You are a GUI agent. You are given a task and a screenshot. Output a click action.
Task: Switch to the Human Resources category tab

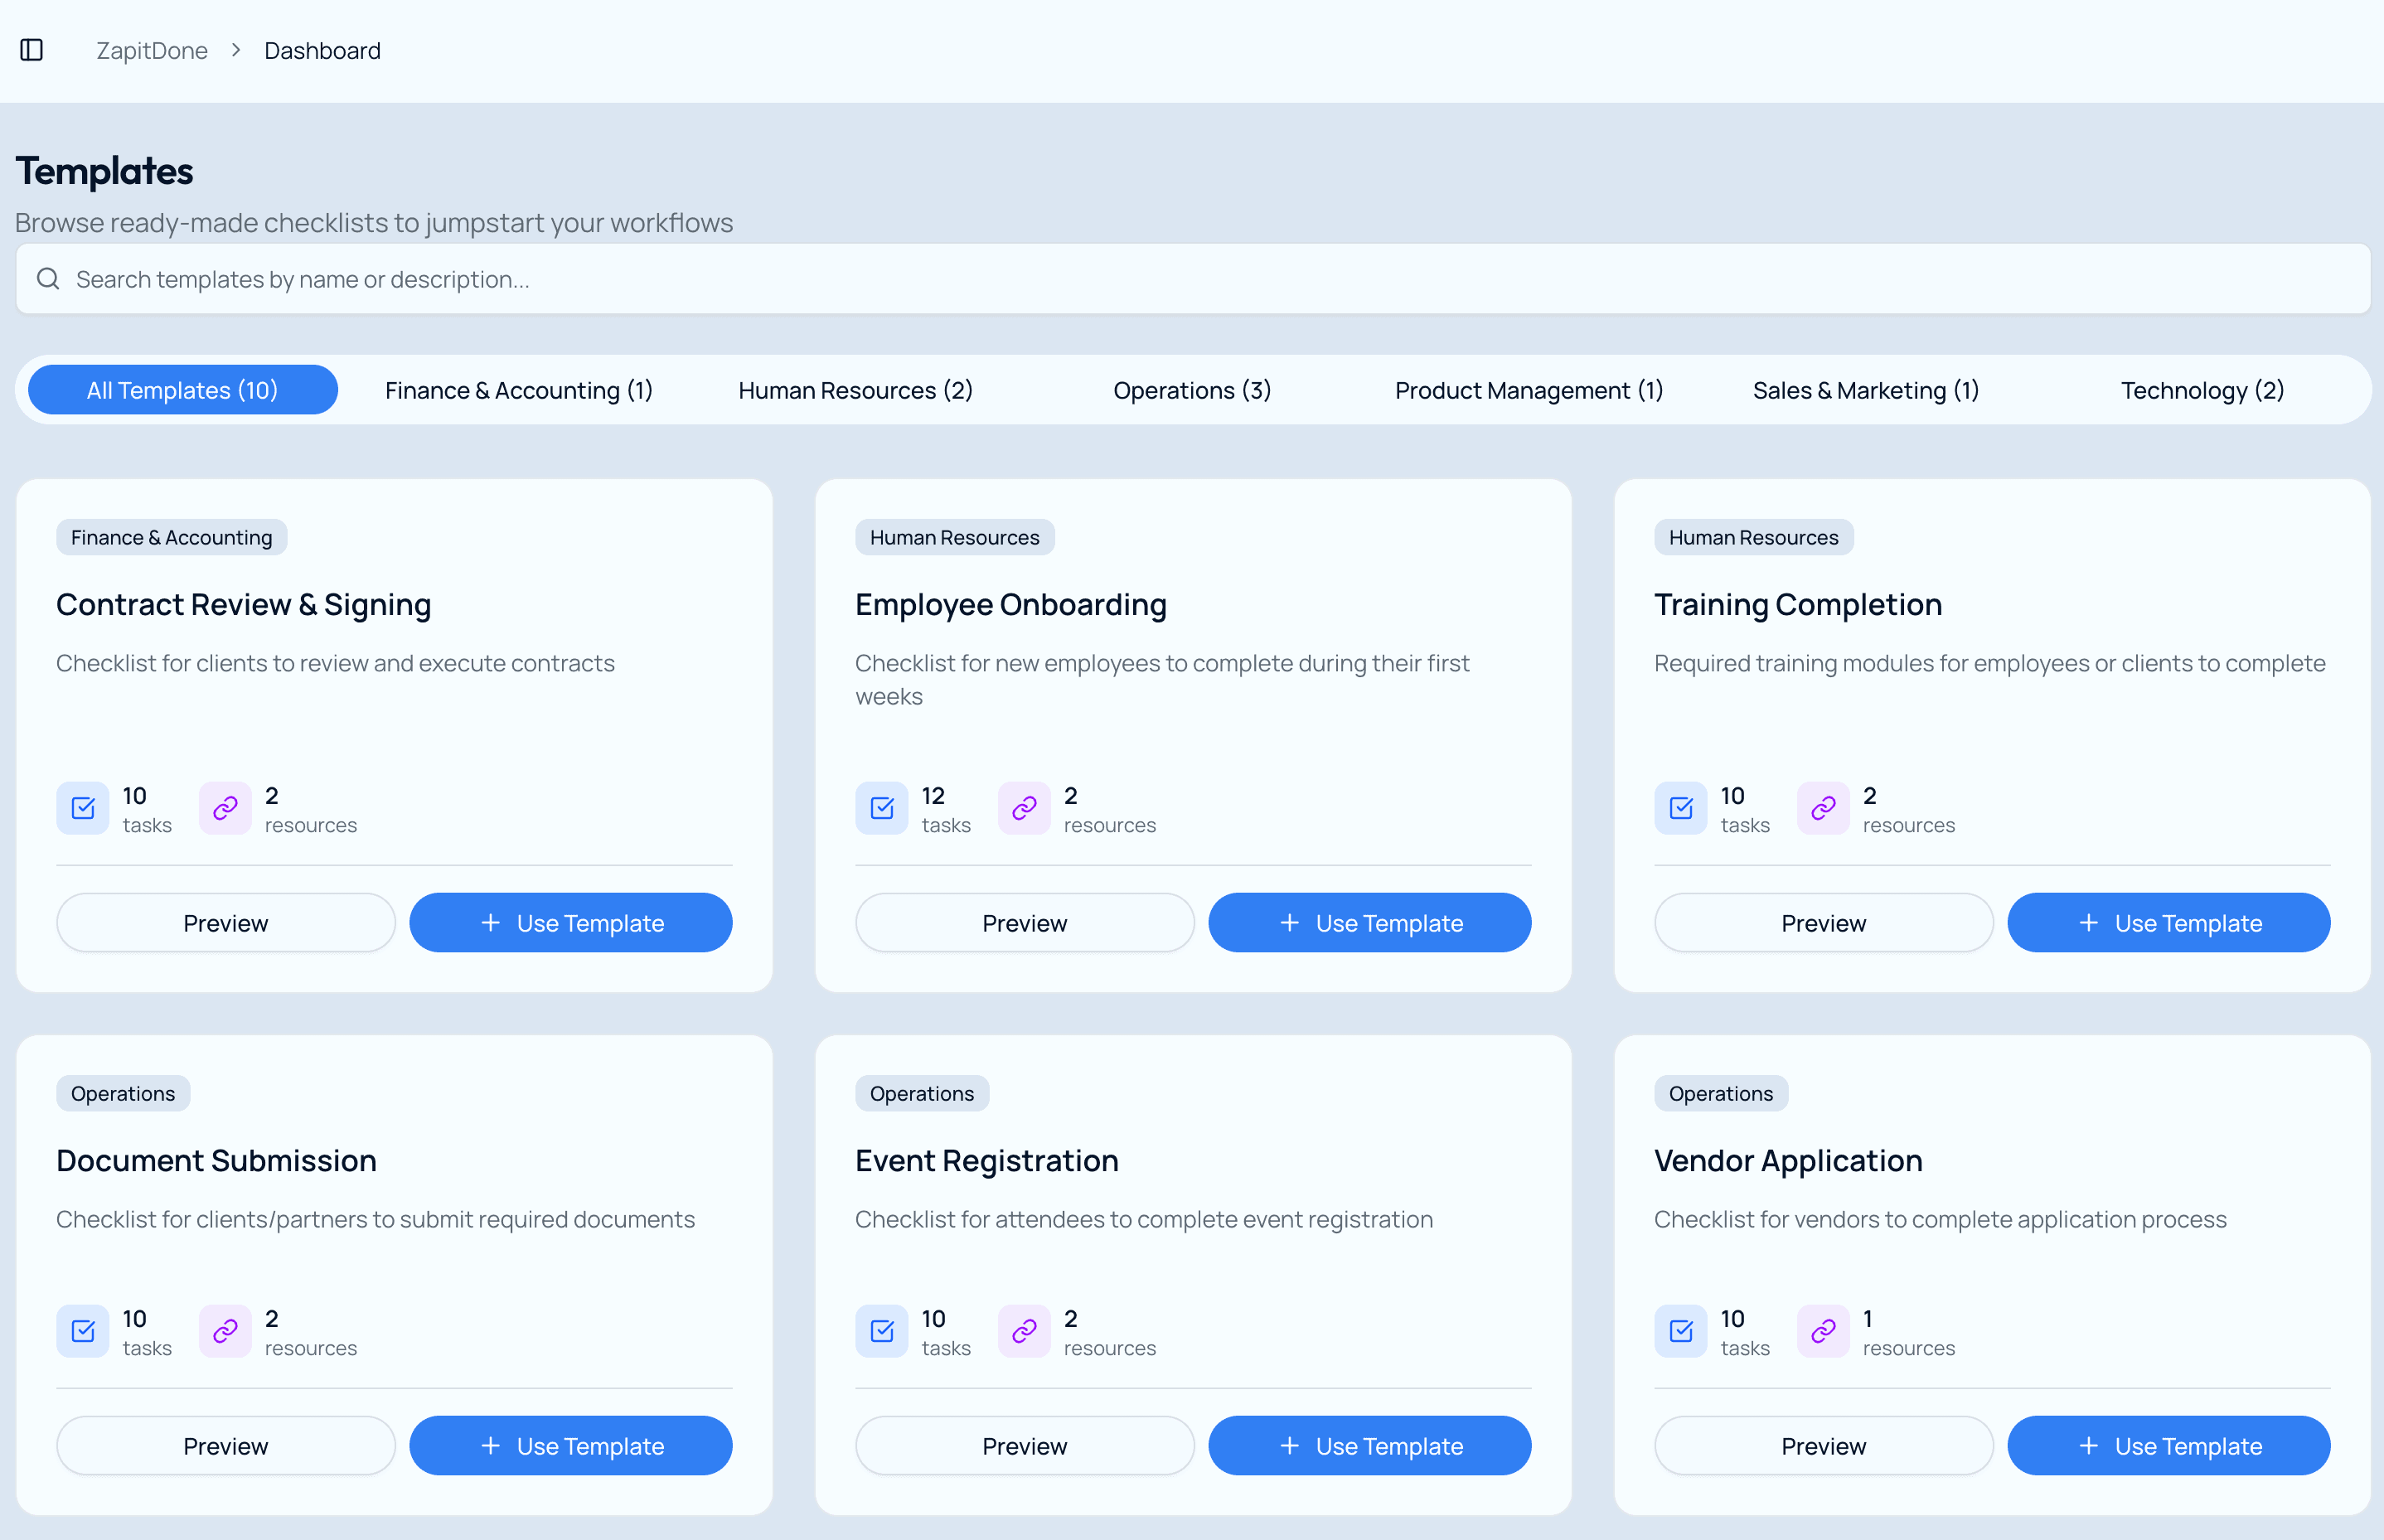pos(855,390)
